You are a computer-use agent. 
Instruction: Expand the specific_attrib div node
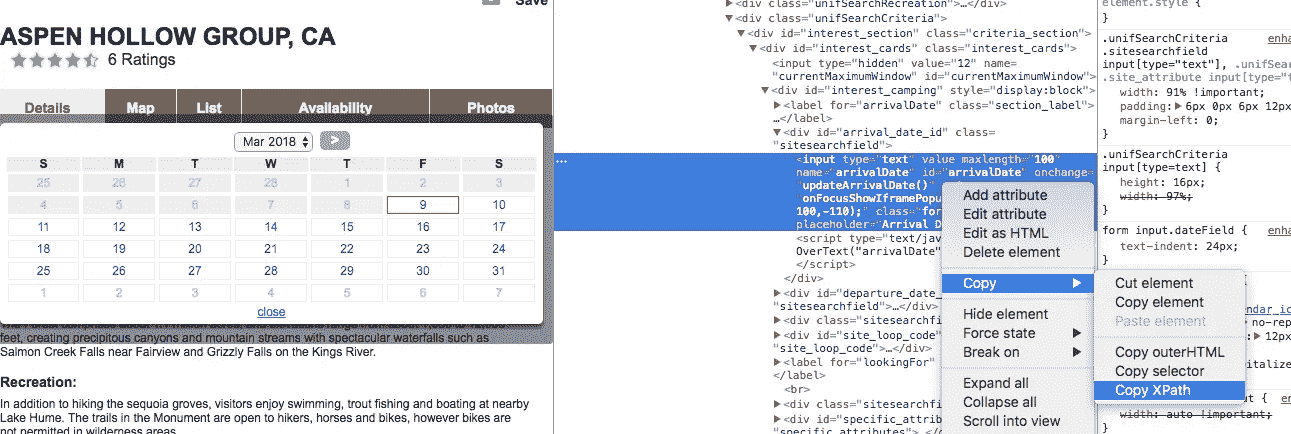pyautogui.click(x=778, y=418)
